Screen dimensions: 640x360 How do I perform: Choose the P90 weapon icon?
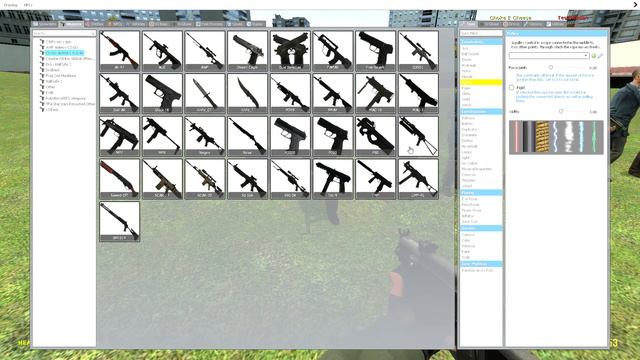(x=376, y=136)
